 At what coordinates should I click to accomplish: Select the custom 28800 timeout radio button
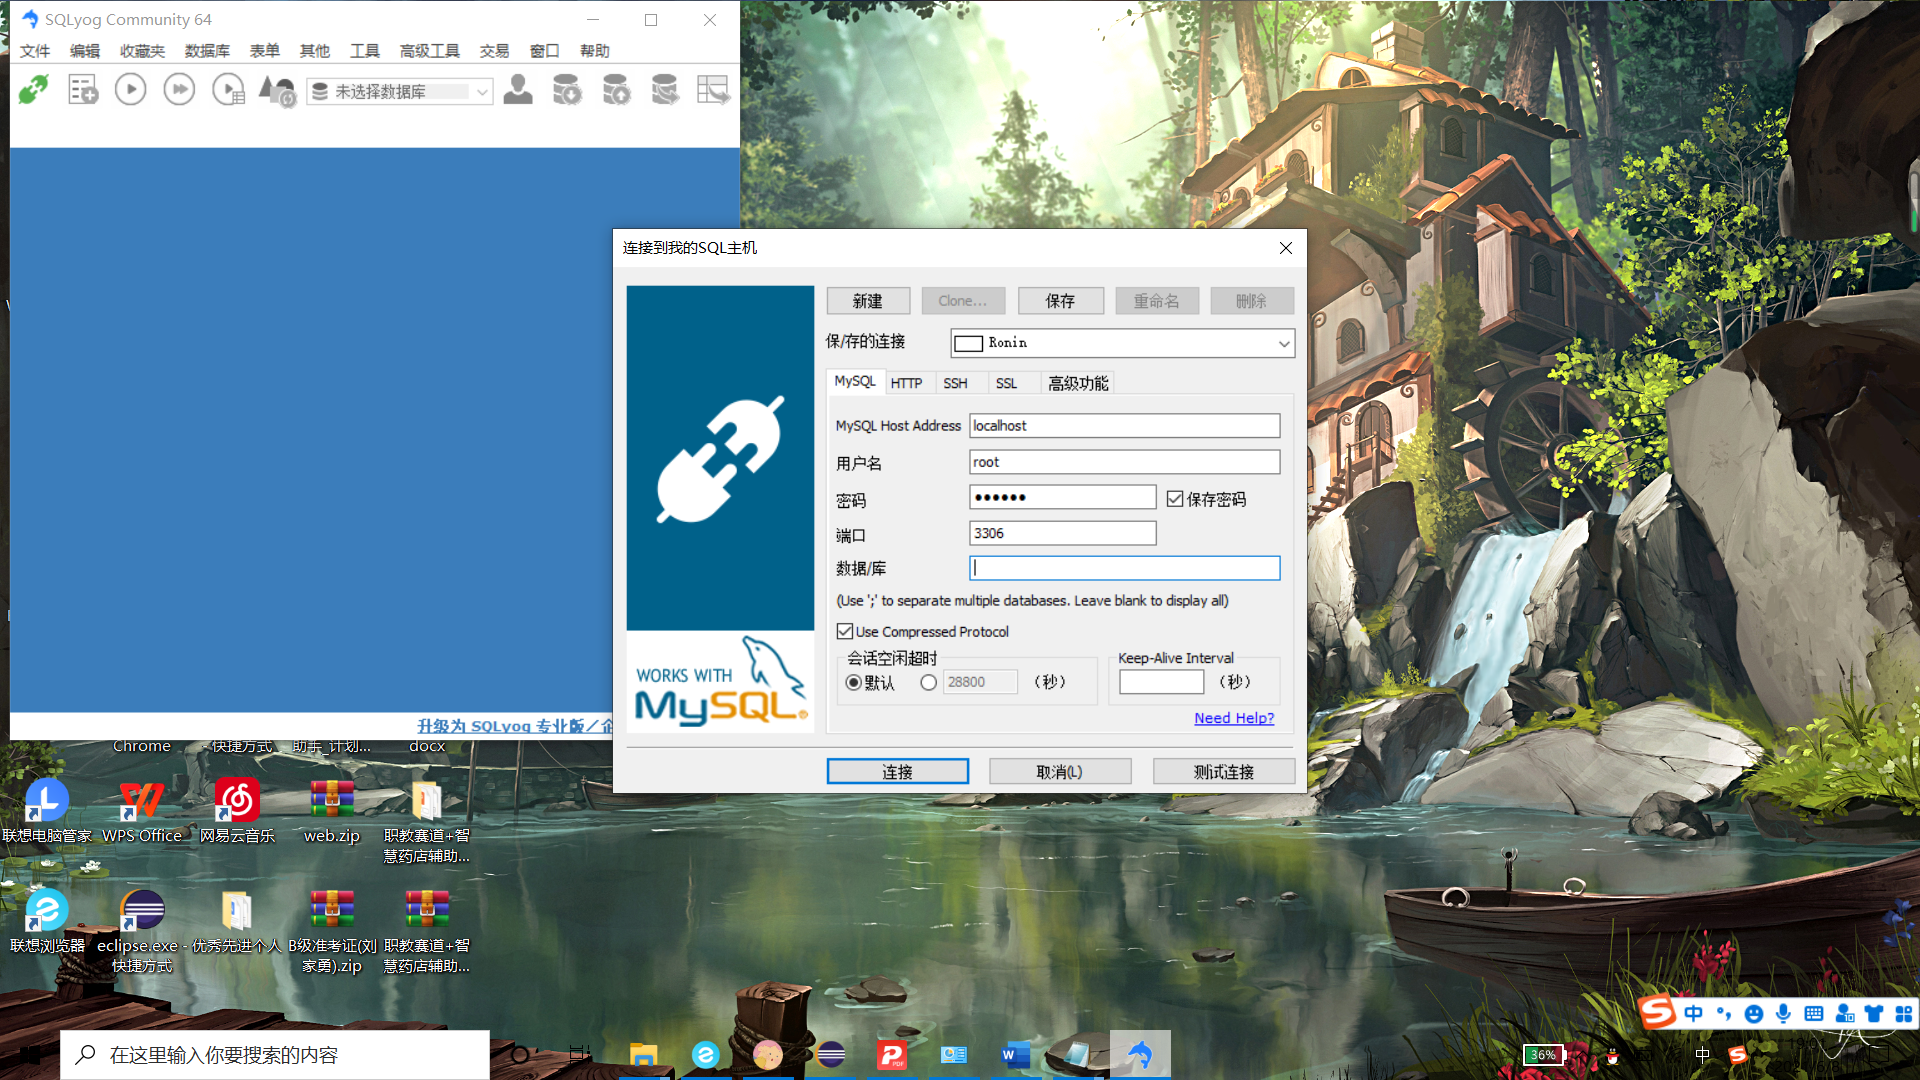coord(928,682)
